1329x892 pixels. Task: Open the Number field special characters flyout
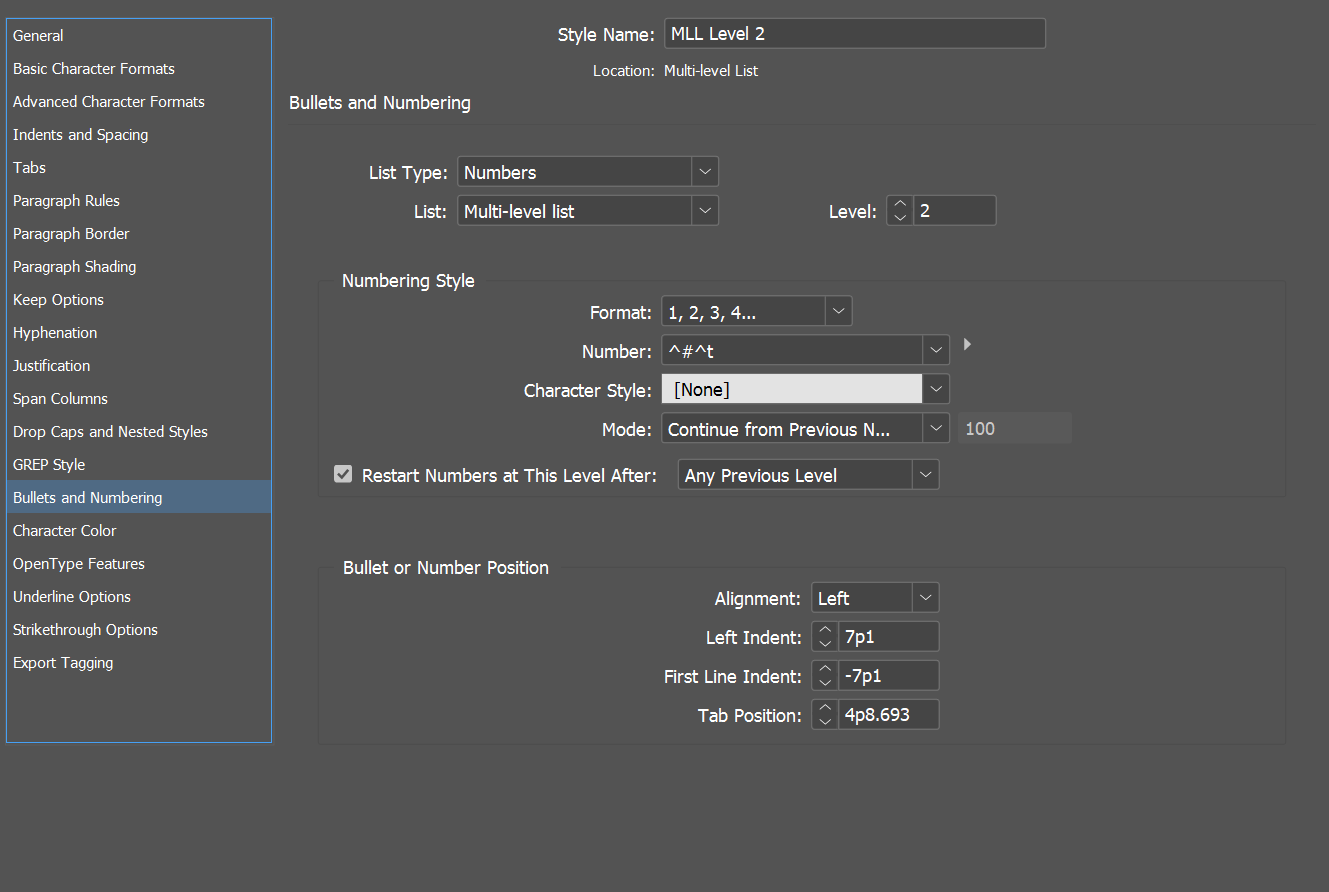tap(966, 343)
